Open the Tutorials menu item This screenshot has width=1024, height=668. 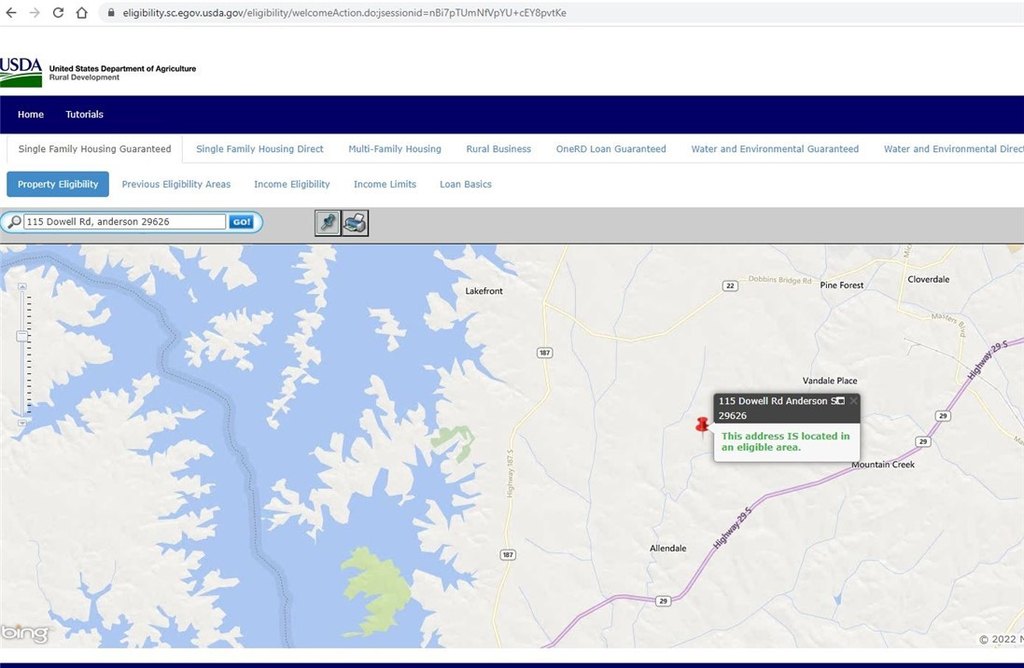84,114
